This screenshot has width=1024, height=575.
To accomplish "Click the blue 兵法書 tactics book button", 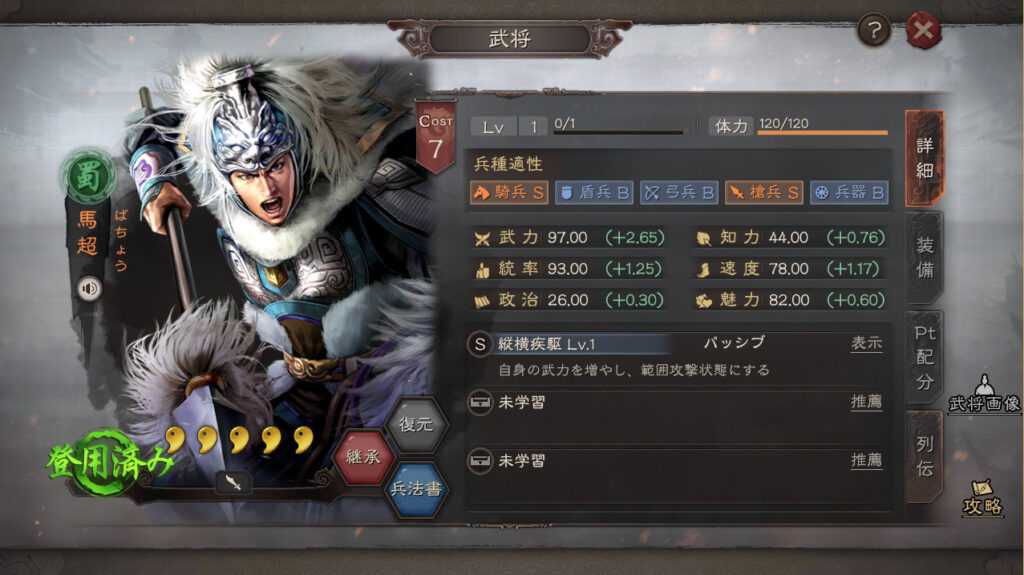I will tap(416, 489).
